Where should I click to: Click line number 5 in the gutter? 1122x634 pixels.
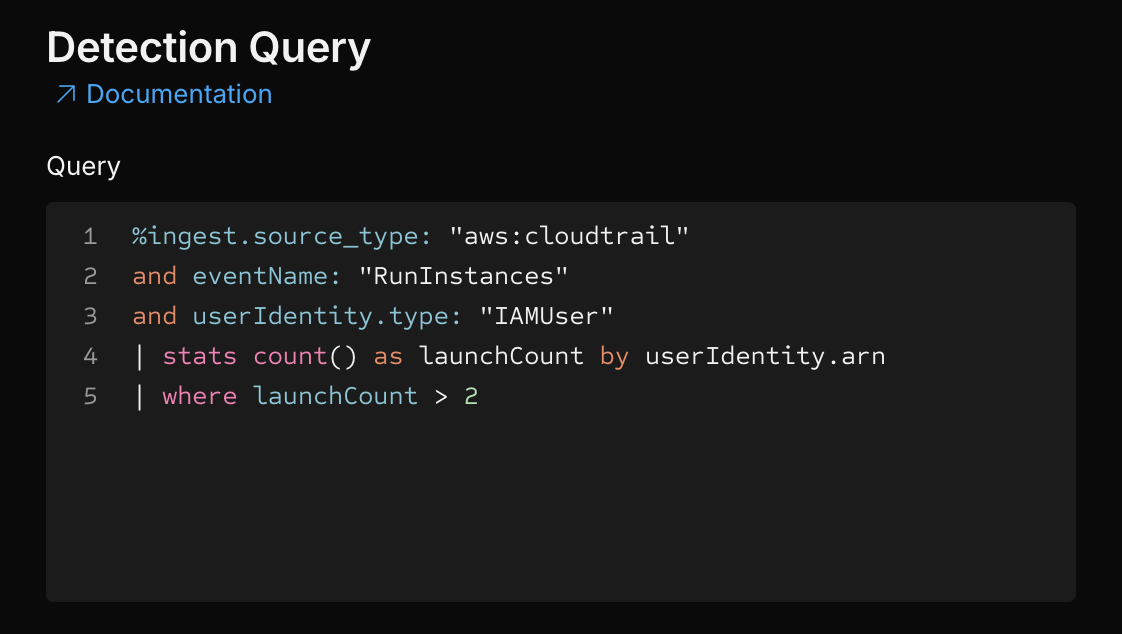coord(90,396)
